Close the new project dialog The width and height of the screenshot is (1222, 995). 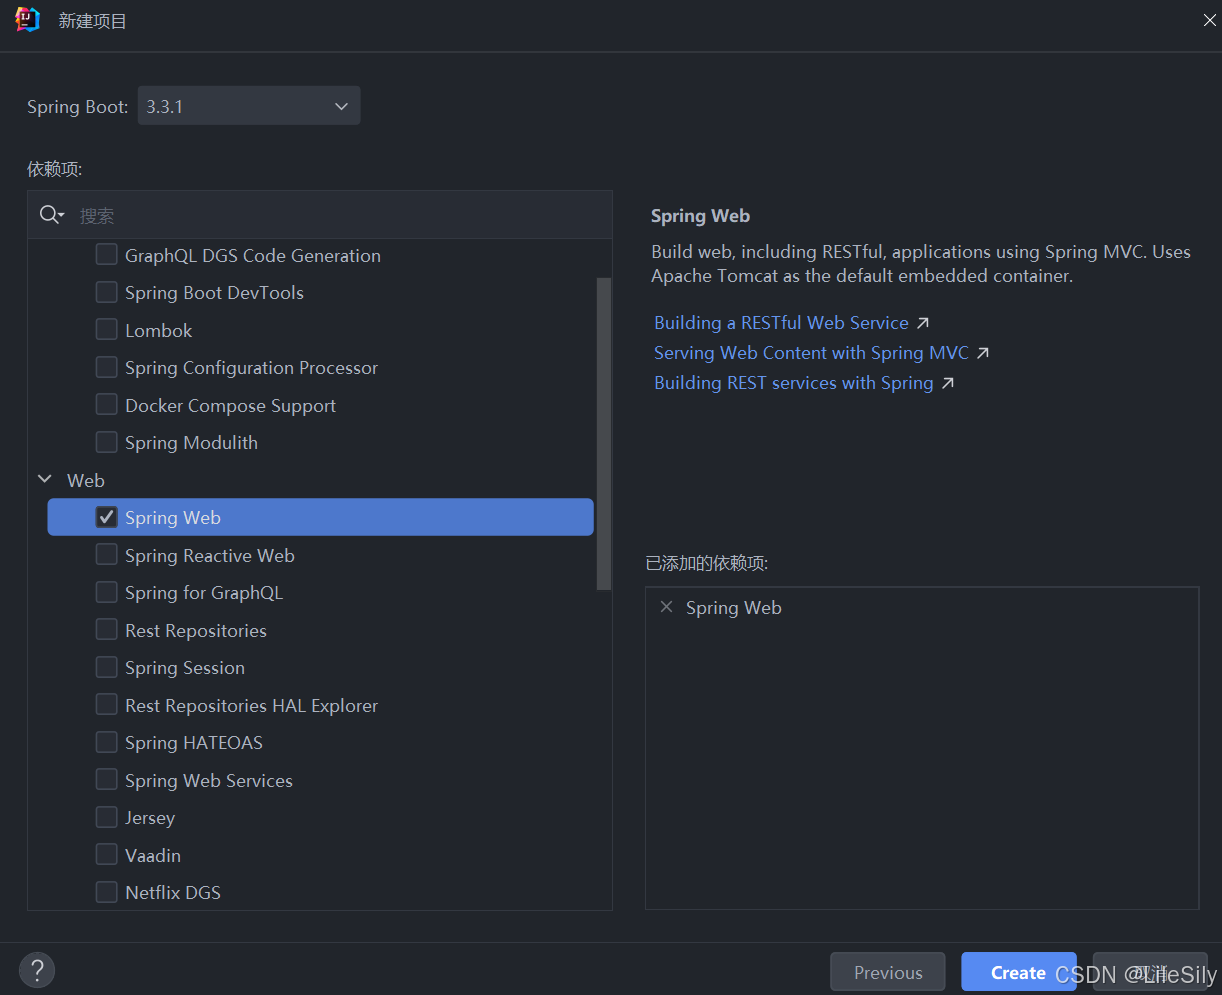tap(1209, 20)
